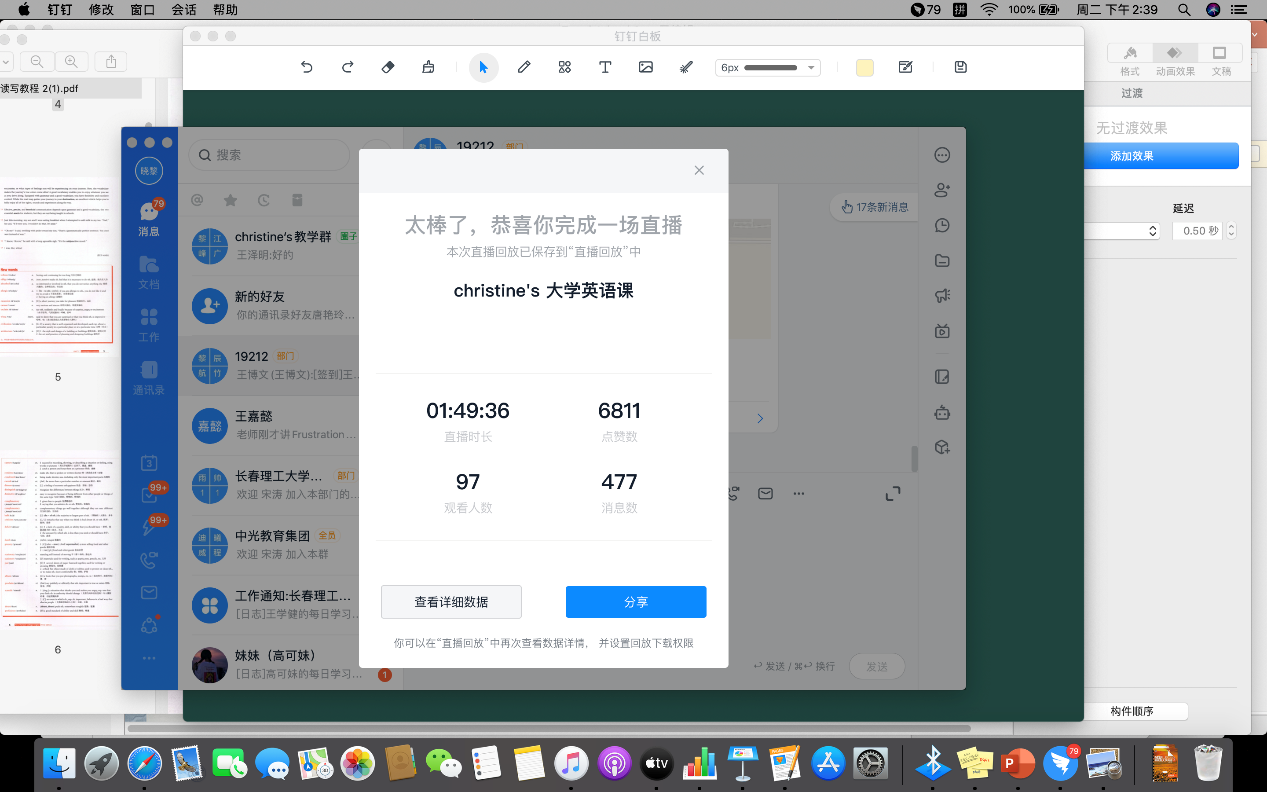The image size is (1267, 792).
Task: Click the save icon in whiteboard toolbar
Action: point(961,67)
